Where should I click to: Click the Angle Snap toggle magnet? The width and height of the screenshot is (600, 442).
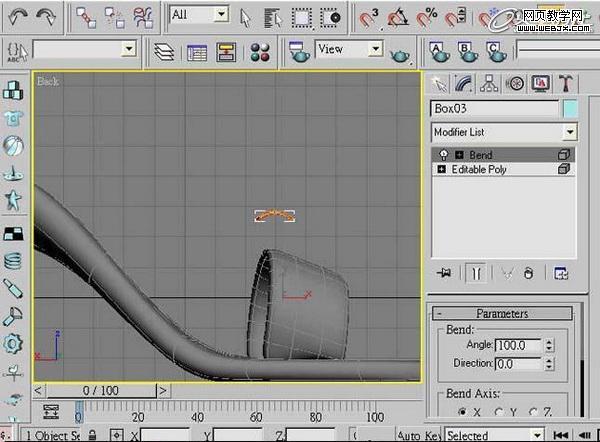coord(398,18)
